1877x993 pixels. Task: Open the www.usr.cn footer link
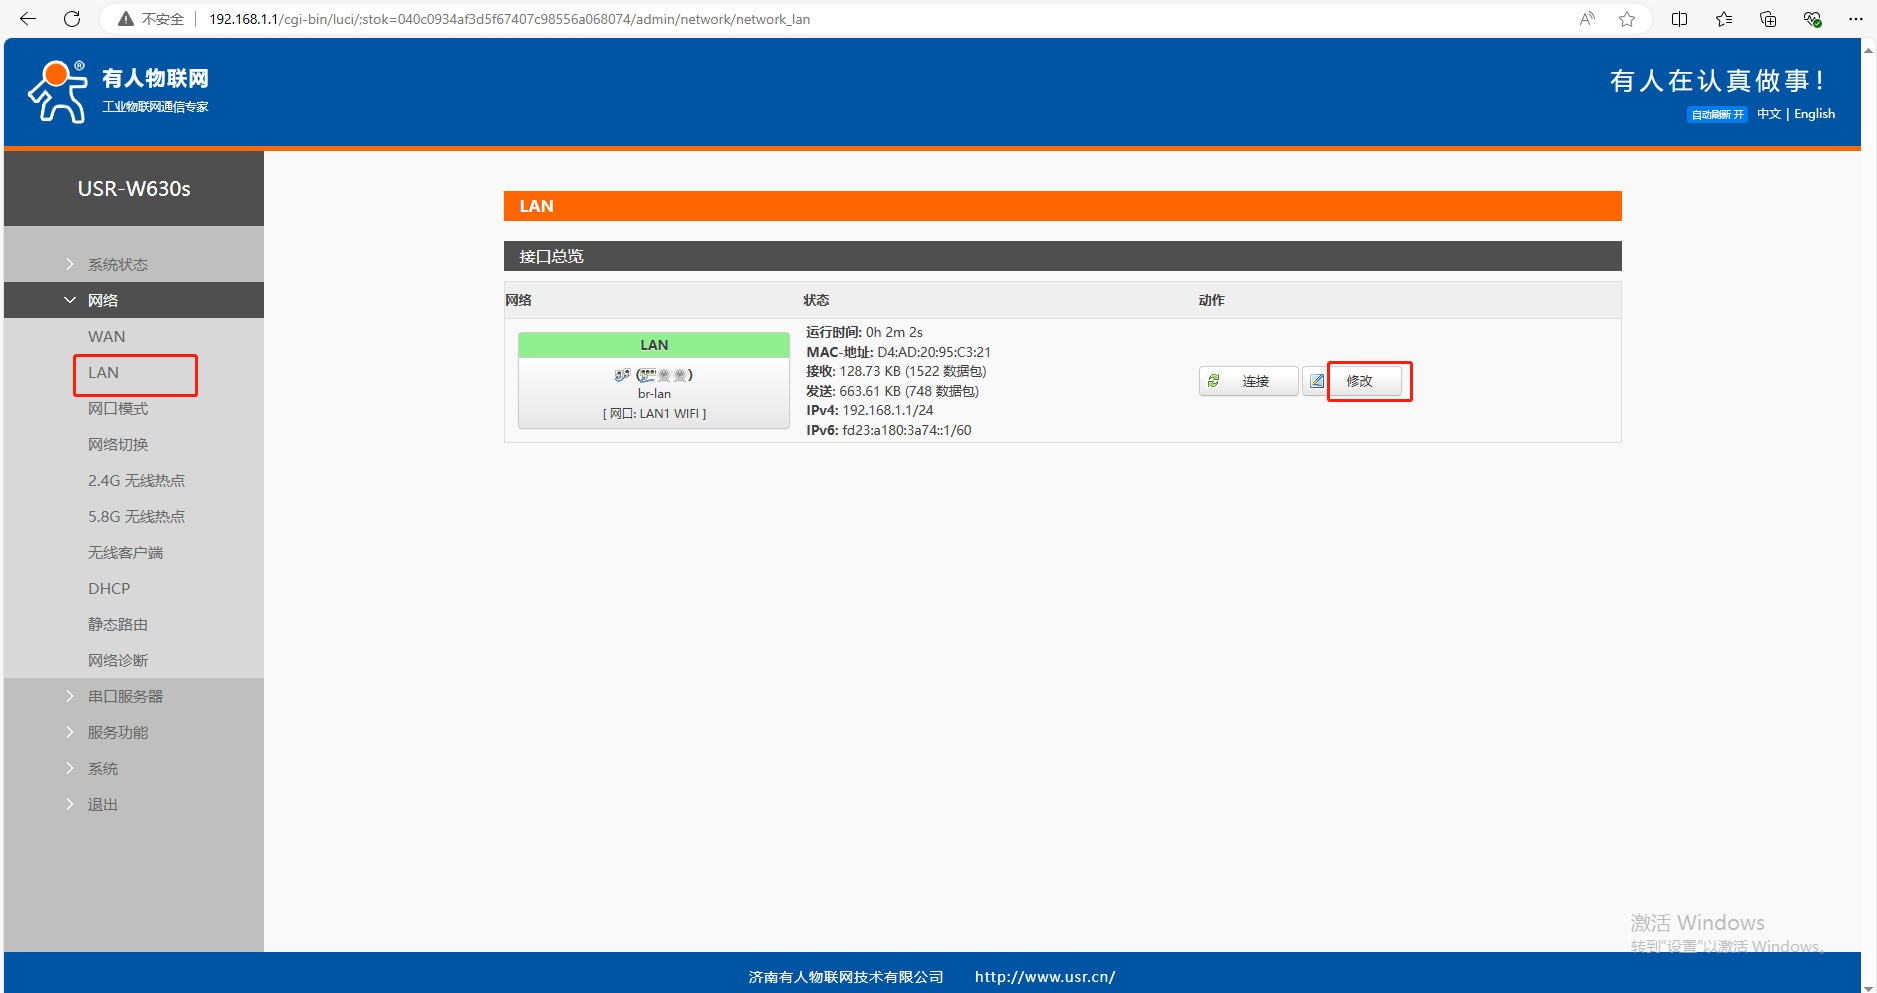pos(1044,977)
